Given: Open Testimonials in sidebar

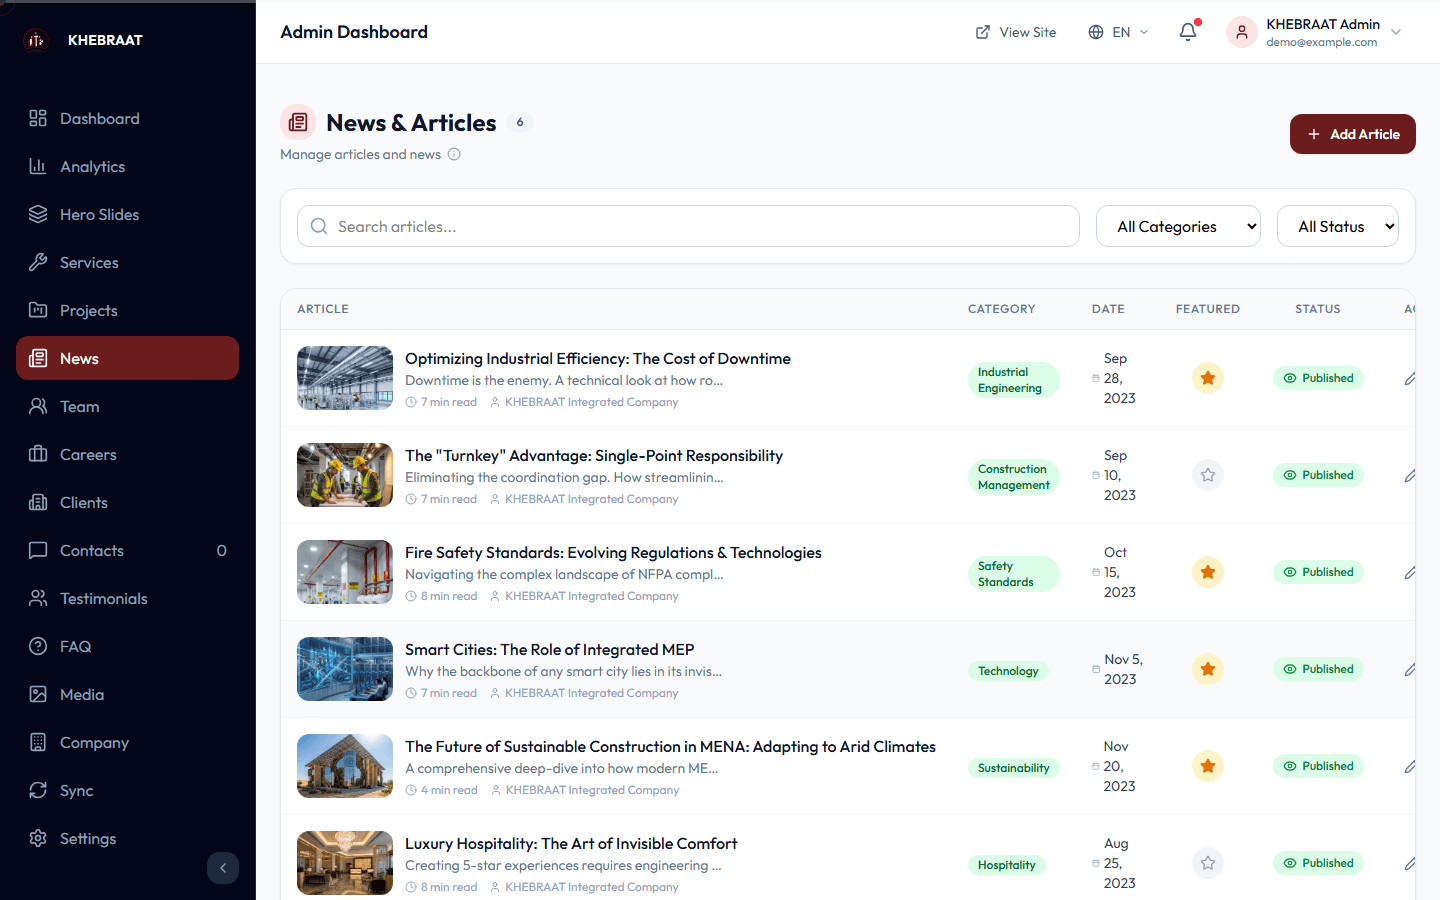Looking at the screenshot, I should 127,598.
